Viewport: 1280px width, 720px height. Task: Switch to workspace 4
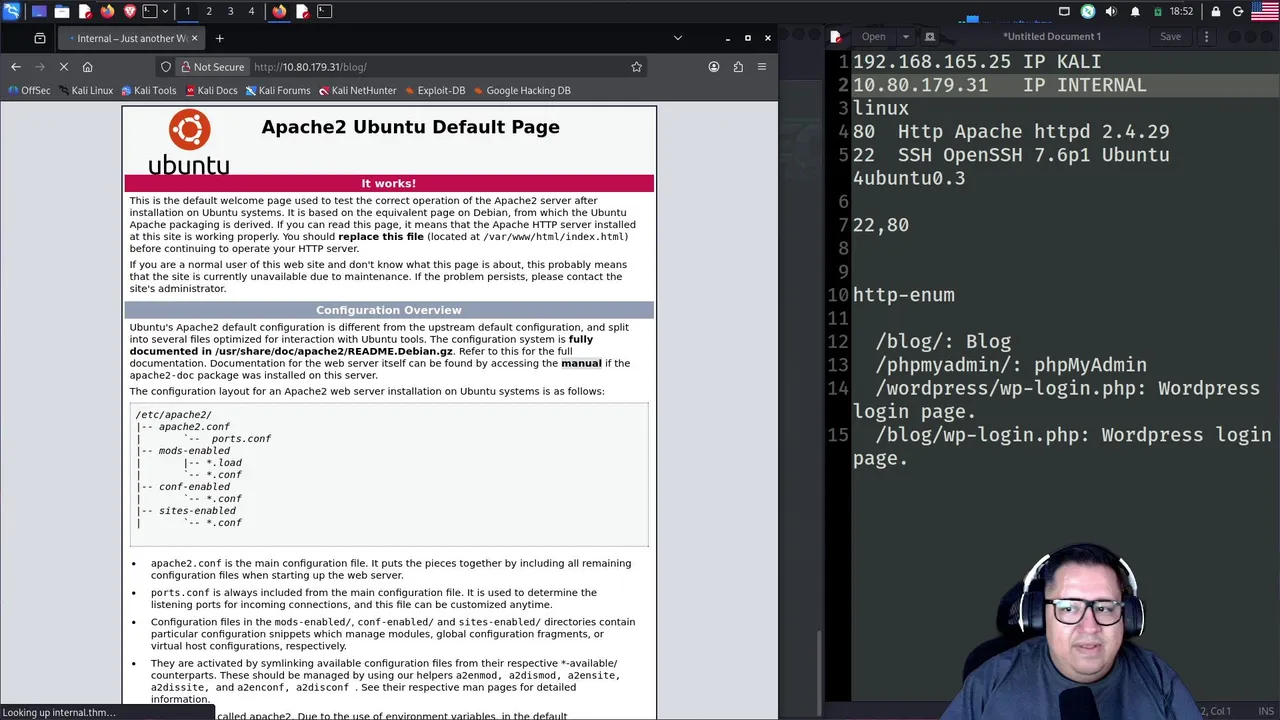pyautogui.click(x=251, y=11)
